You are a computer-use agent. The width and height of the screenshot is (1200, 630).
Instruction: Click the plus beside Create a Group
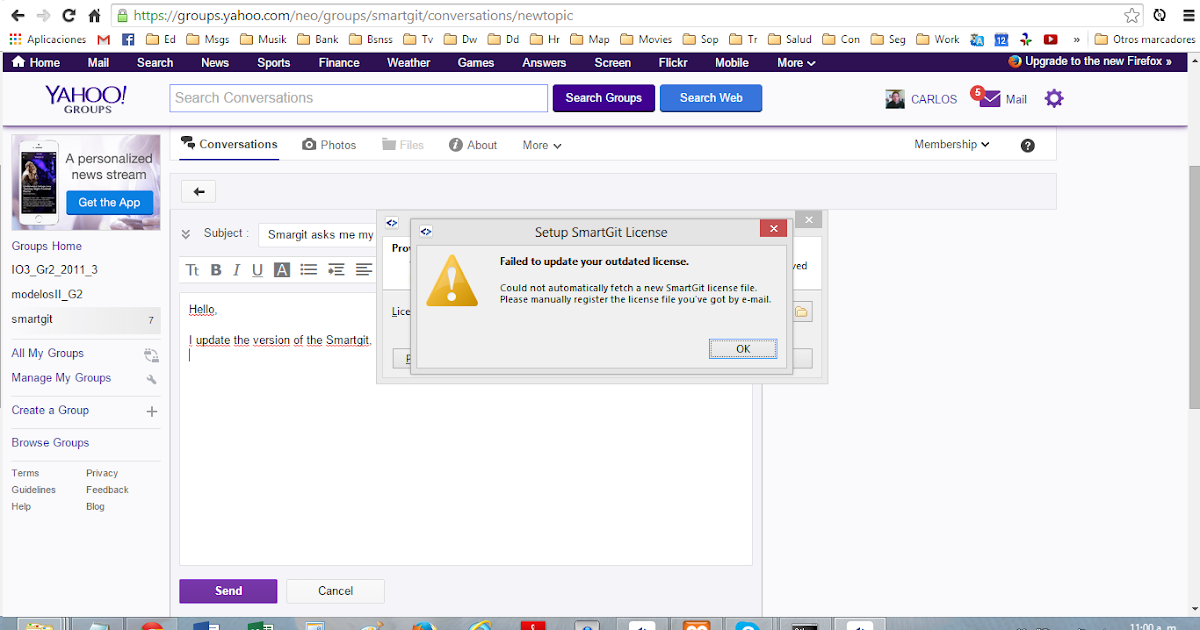152,411
